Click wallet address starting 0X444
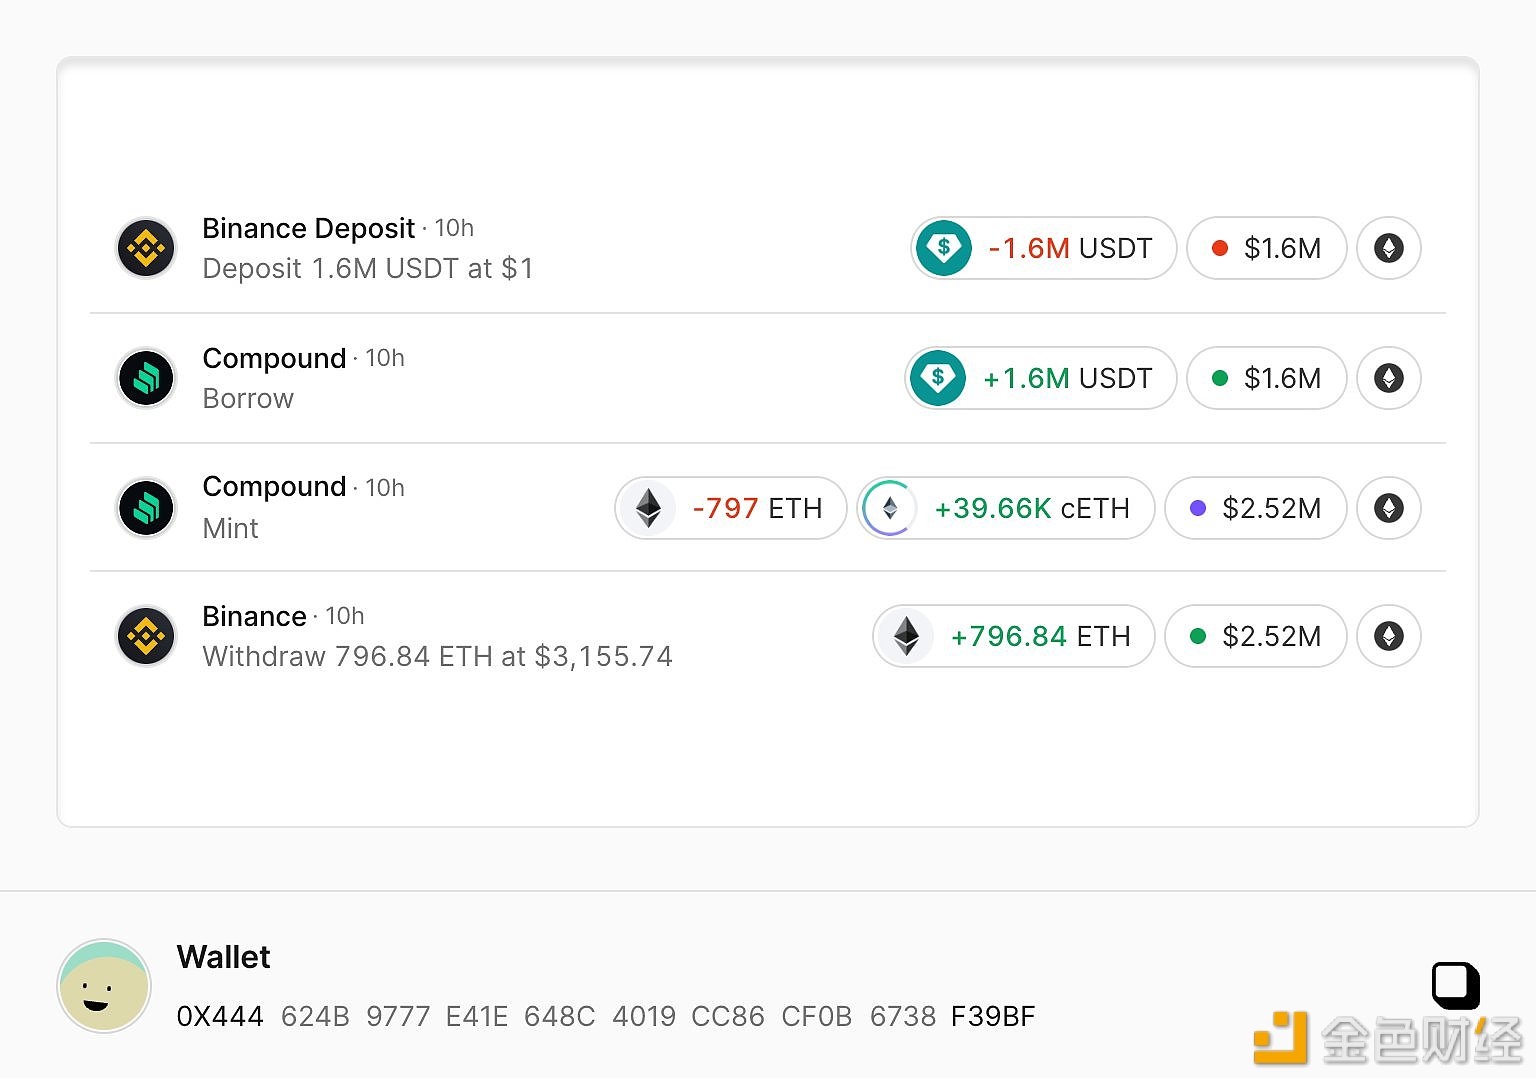This screenshot has height=1078, width=1536. tap(606, 1016)
